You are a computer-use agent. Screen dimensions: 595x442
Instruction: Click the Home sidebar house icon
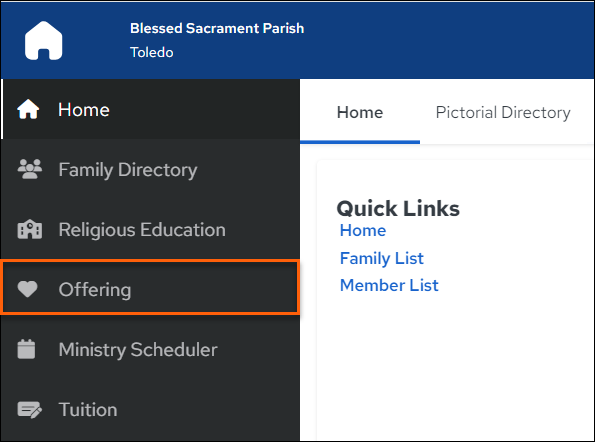[28, 109]
